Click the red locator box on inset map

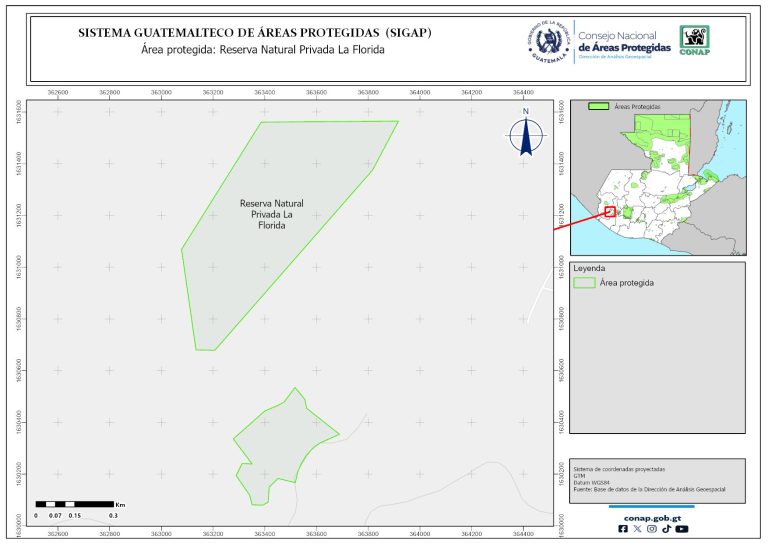click(x=608, y=212)
